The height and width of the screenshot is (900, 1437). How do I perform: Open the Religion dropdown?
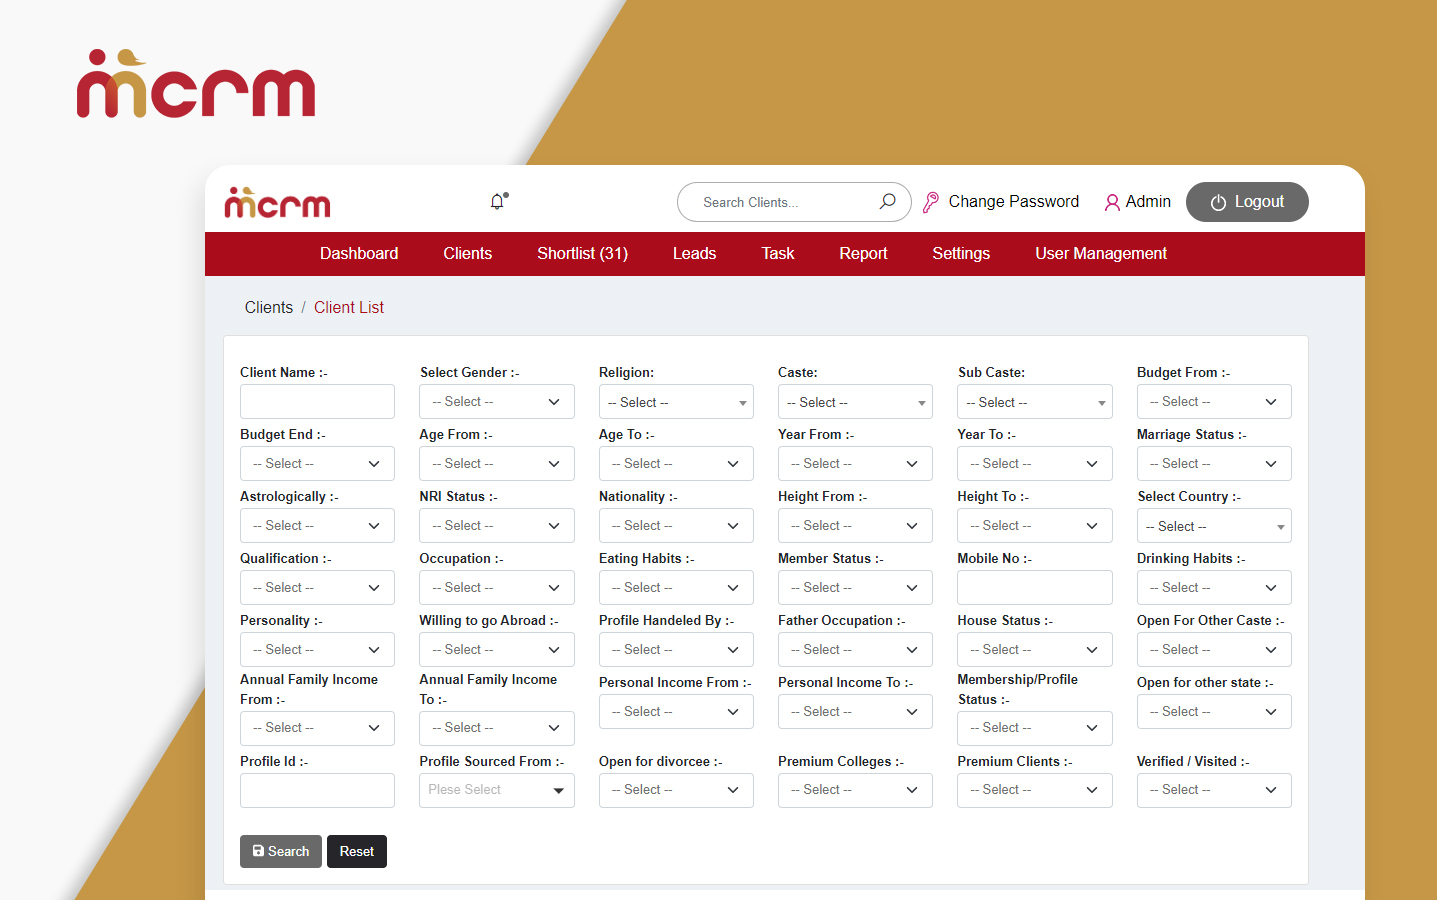pos(676,402)
